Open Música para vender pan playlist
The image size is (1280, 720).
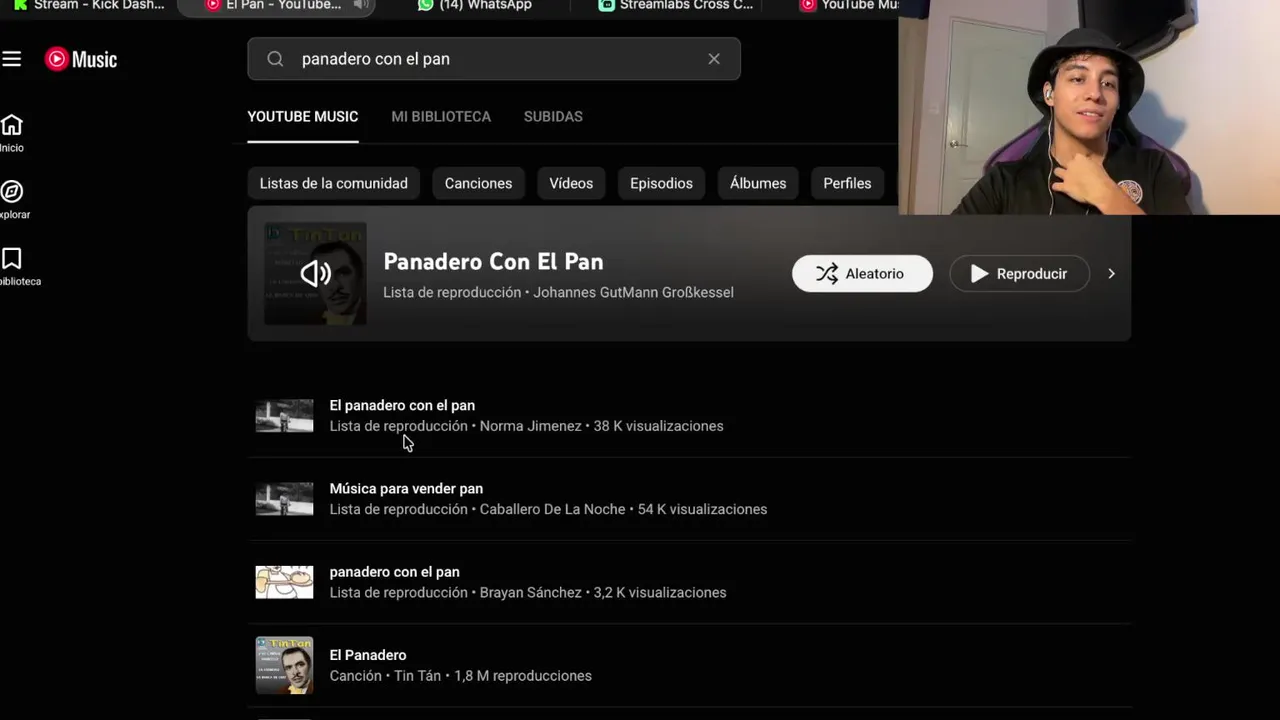click(x=406, y=488)
